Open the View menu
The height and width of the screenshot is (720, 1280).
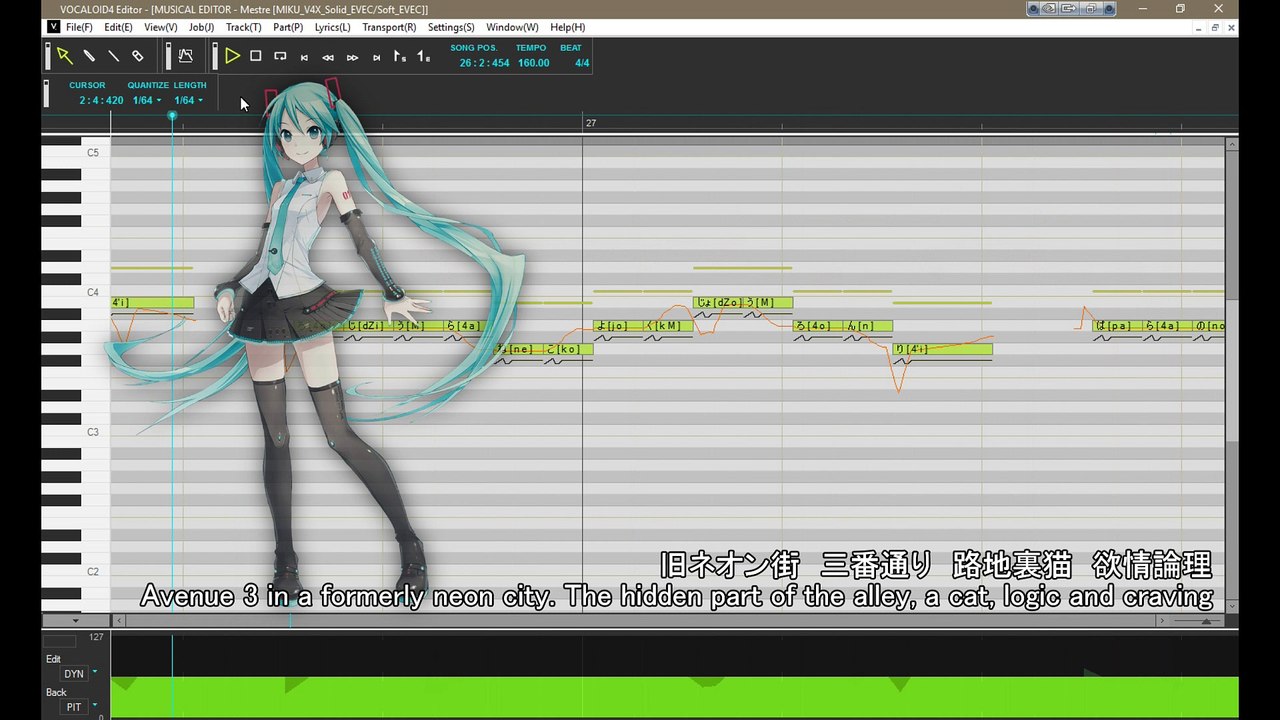tap(160, 27)
